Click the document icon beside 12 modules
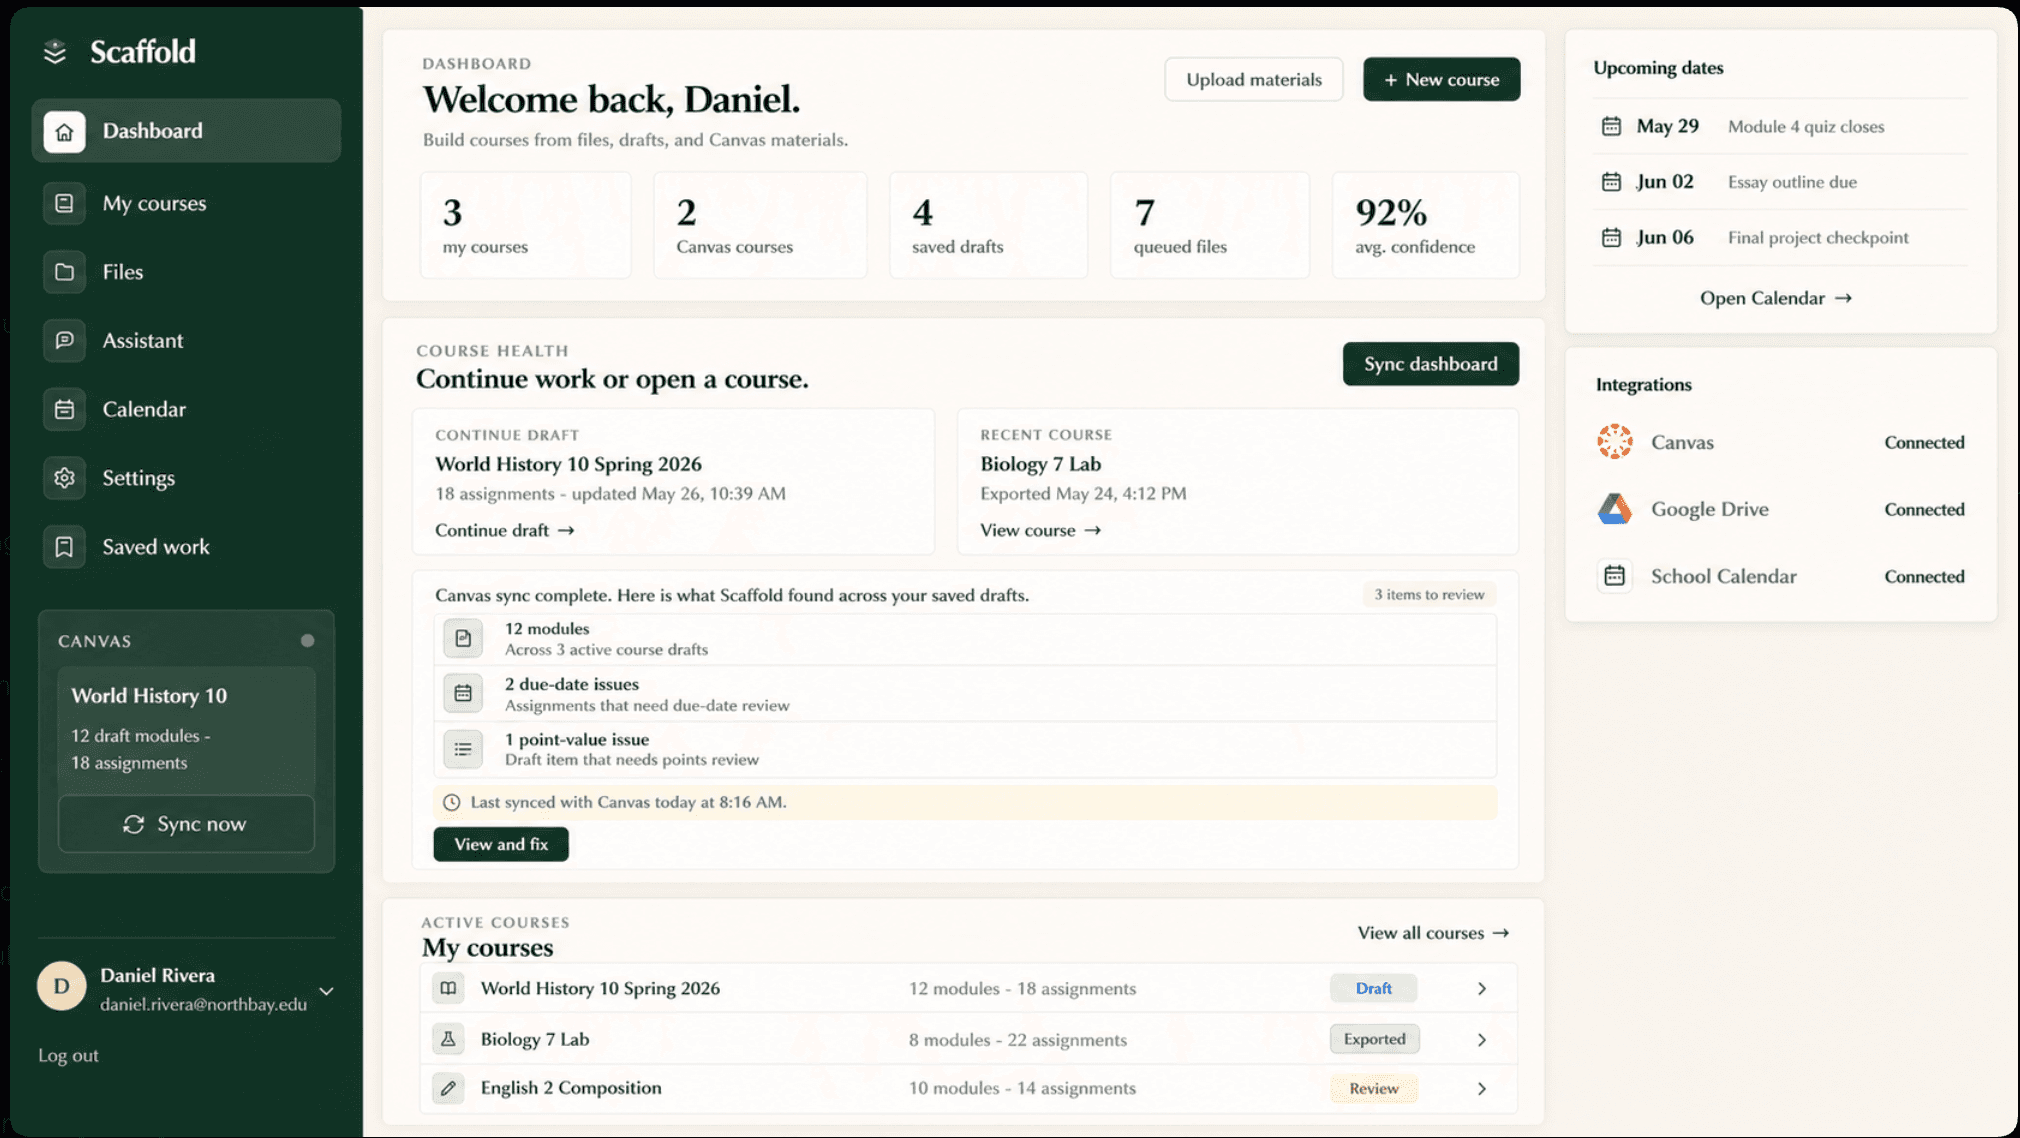The image size is (2020, 1138). (463, 638)
